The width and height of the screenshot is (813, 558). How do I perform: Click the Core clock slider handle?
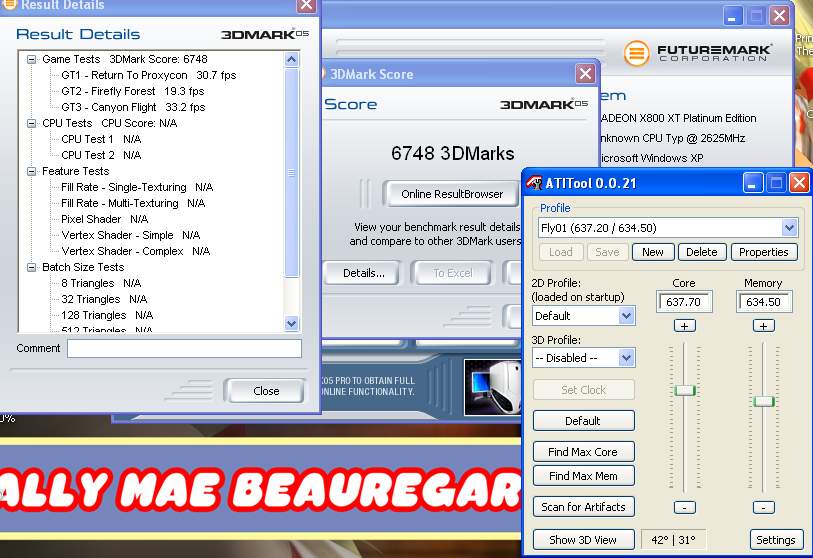pyautogui.click(x=684, y=390)
